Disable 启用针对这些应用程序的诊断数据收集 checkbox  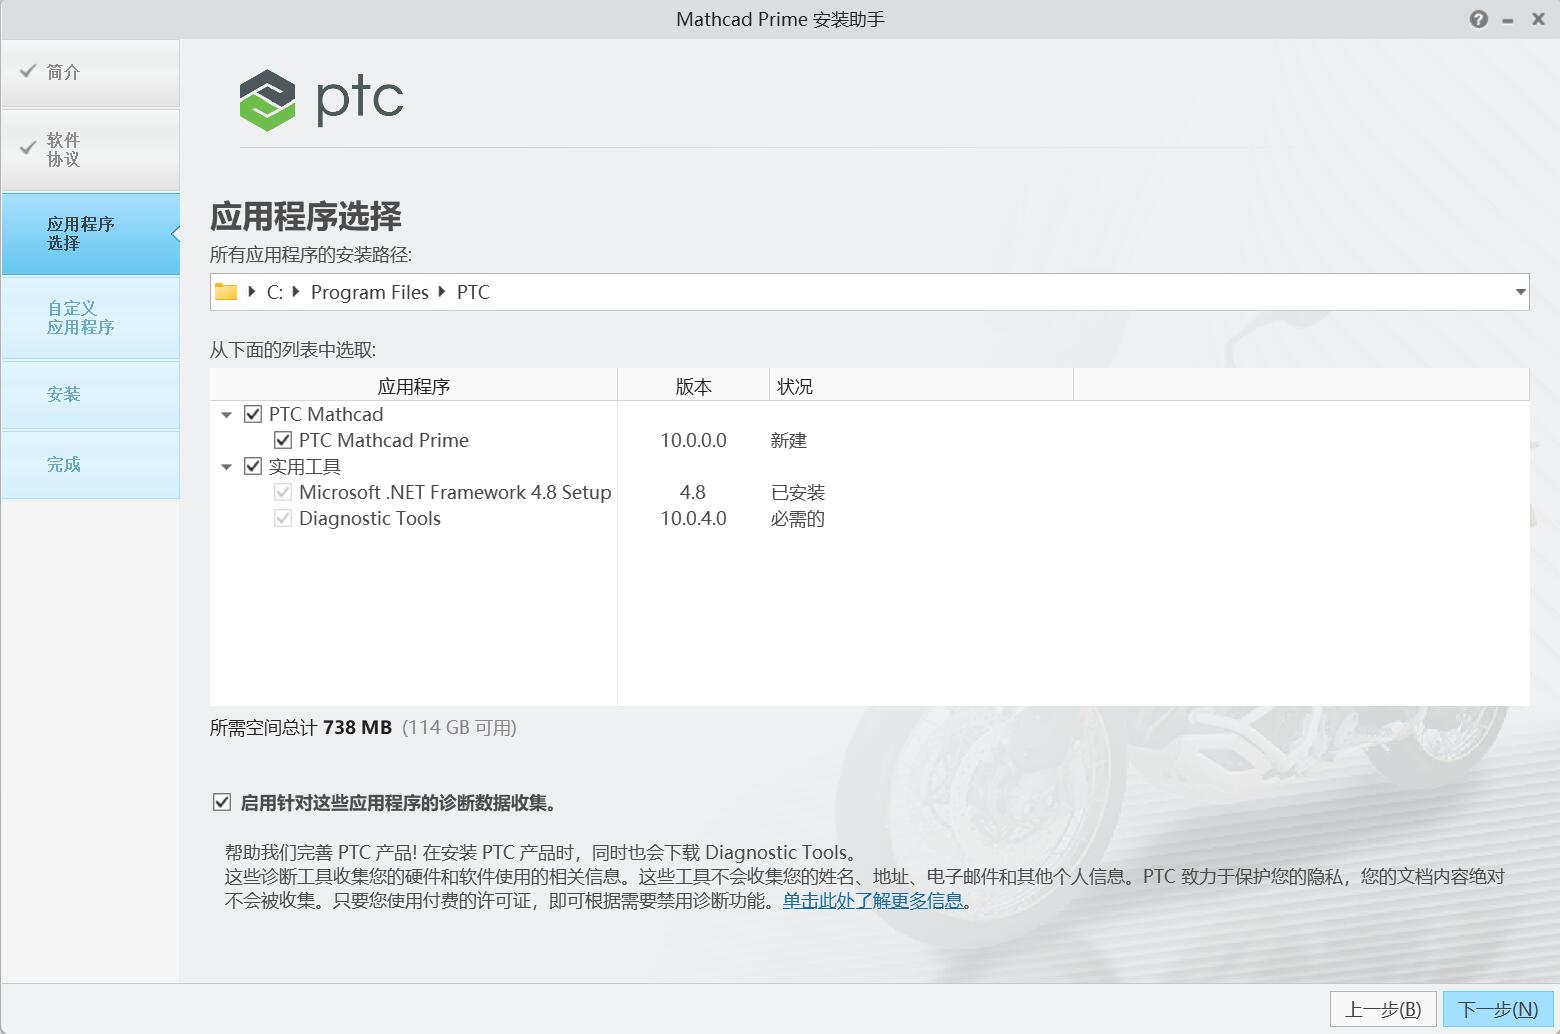(x=220, y=801)
